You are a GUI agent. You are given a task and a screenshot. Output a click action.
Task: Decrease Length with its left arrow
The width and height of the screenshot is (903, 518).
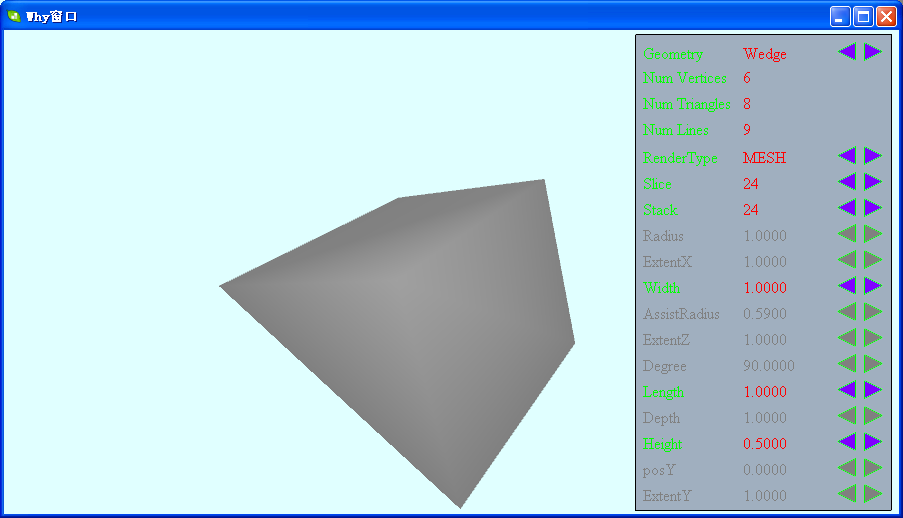tap(847, 390)
